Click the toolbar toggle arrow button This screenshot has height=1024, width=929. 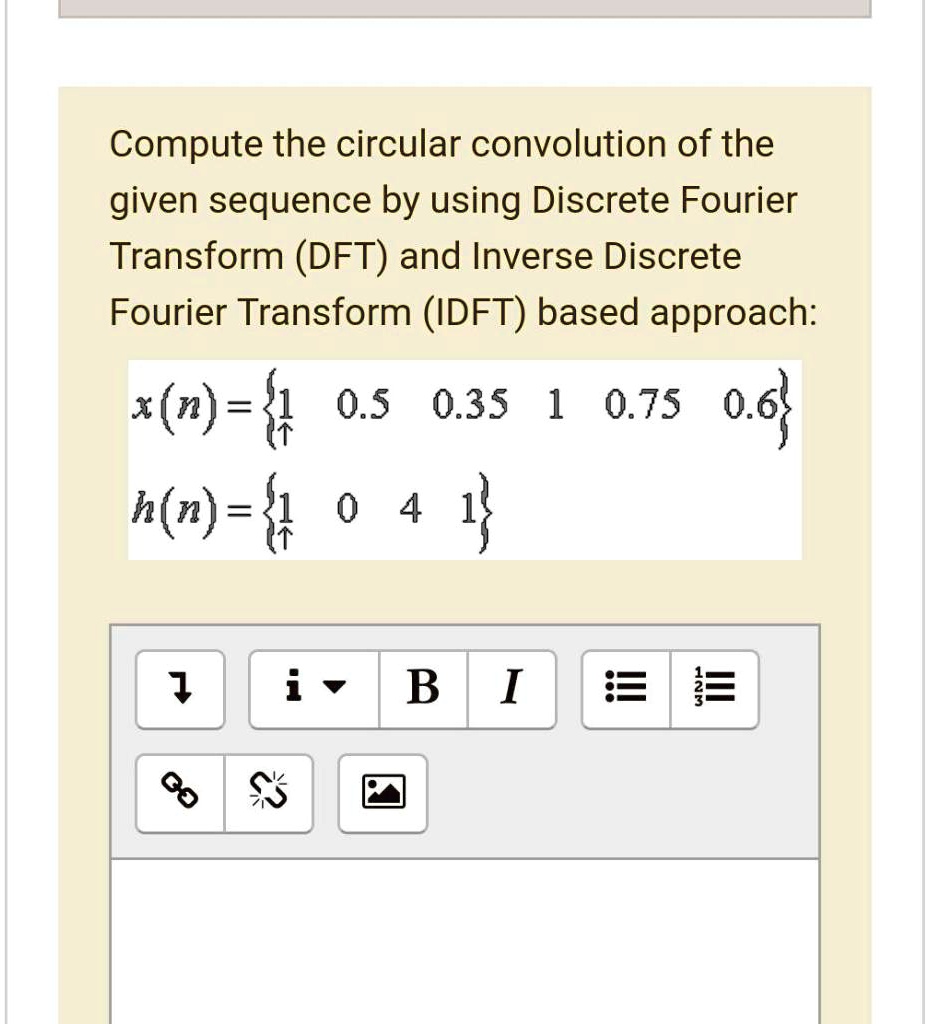coord(180,689)
